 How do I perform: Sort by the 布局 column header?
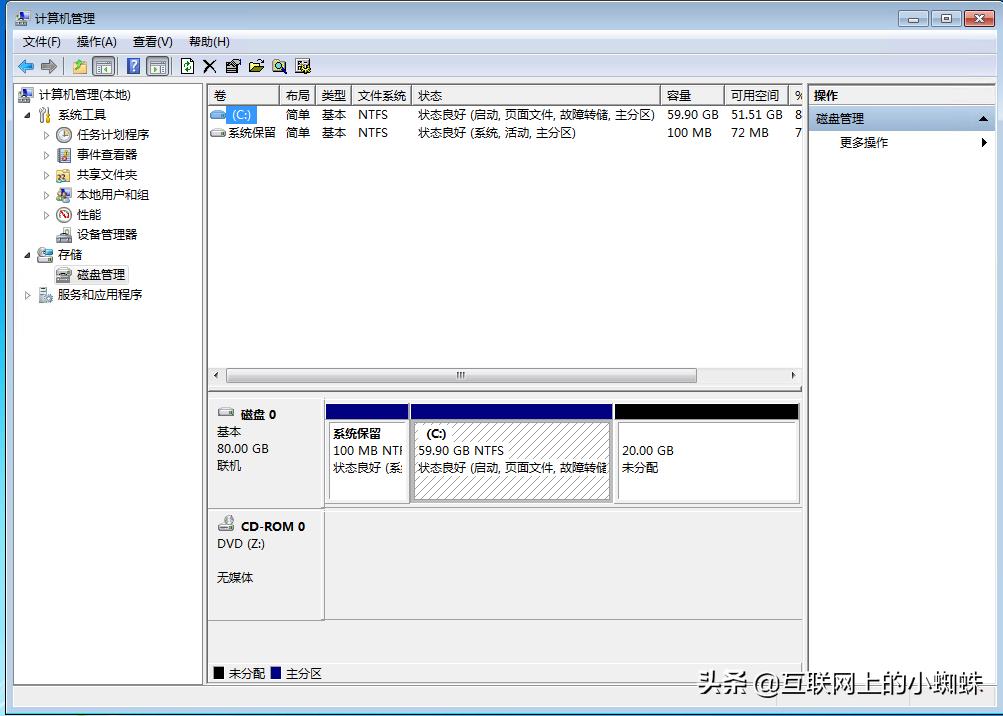pos(297,95)
